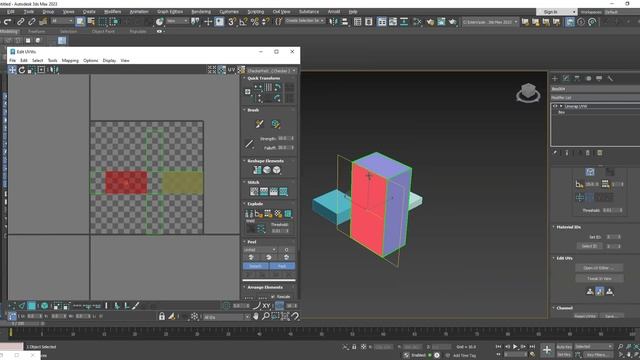The image size is (640, 360).
Task: Toggle the Rescale checkbox in Arrange Elements
Action: 273,297
